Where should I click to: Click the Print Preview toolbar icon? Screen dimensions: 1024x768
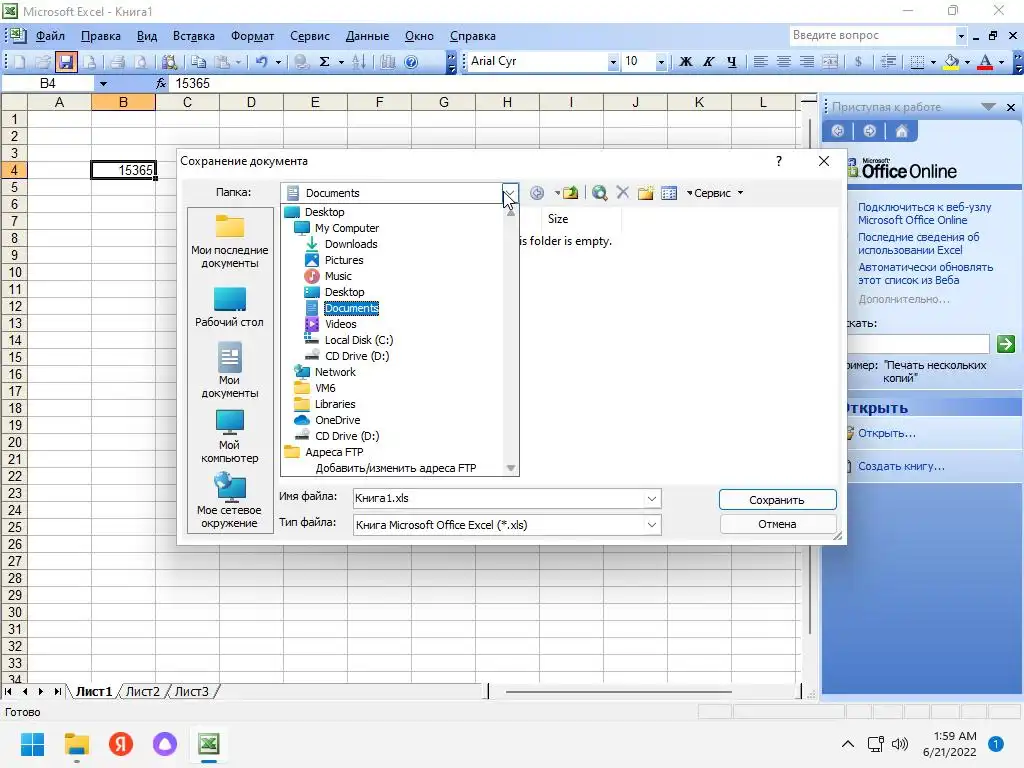[140, 61]
